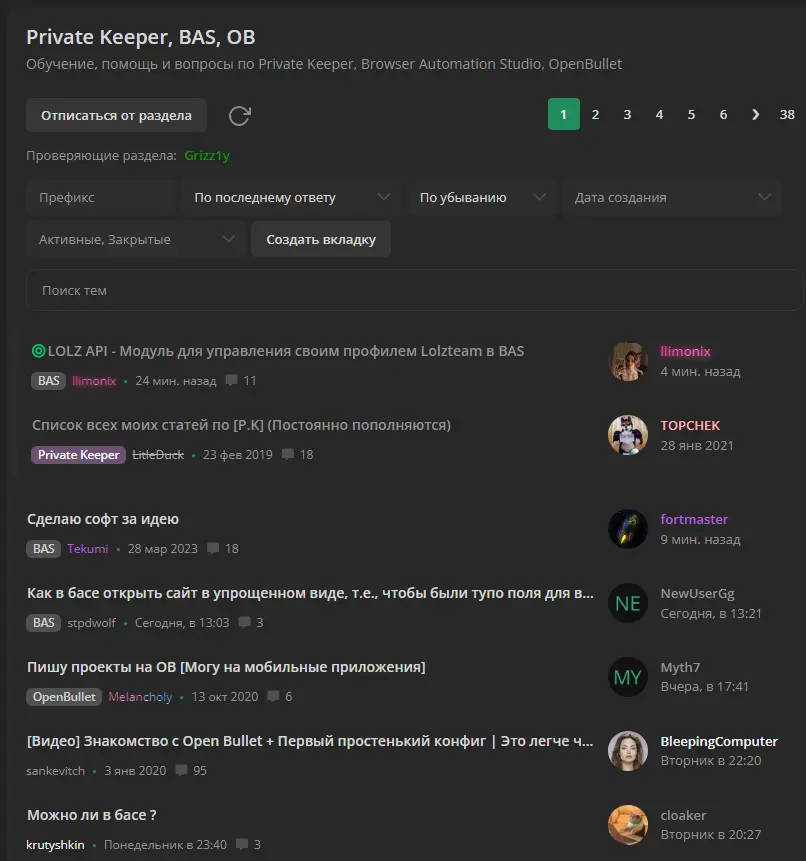Open moderator Grizz1y's profile link
806x861 pixels.
207,156
